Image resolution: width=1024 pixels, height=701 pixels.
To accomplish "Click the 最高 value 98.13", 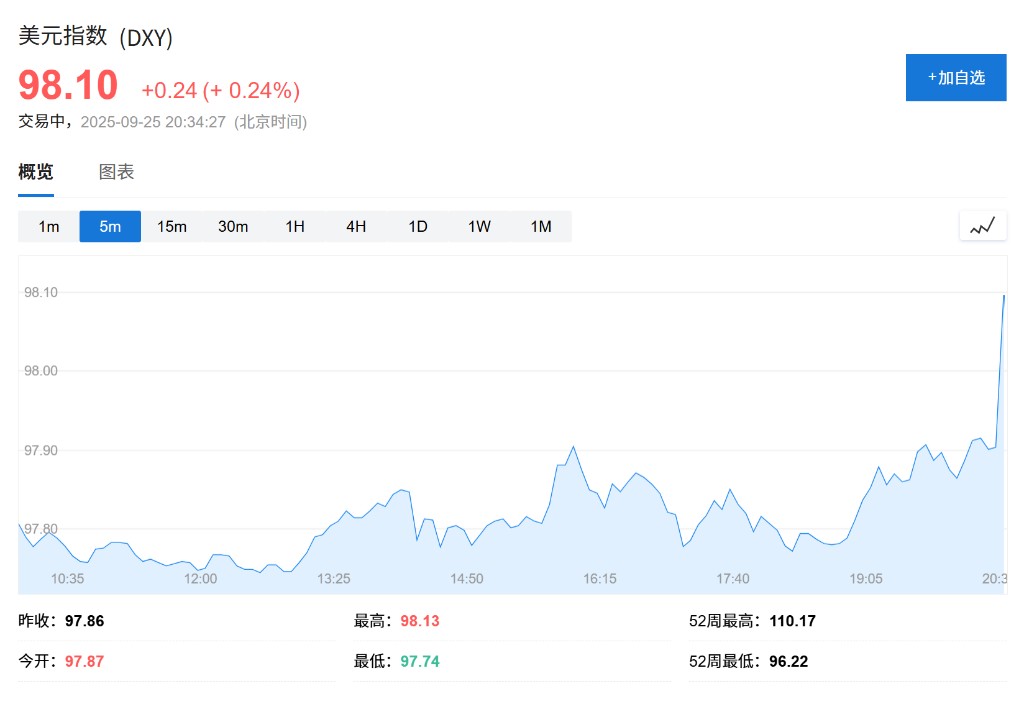I will (x=419, y=621).
